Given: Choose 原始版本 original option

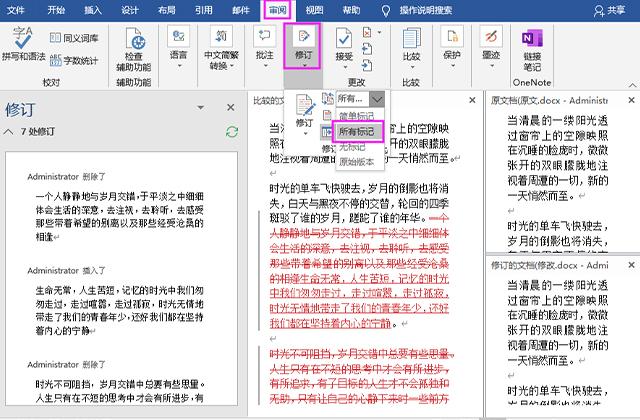Looking at the screenshot, I should coord(357,162).
